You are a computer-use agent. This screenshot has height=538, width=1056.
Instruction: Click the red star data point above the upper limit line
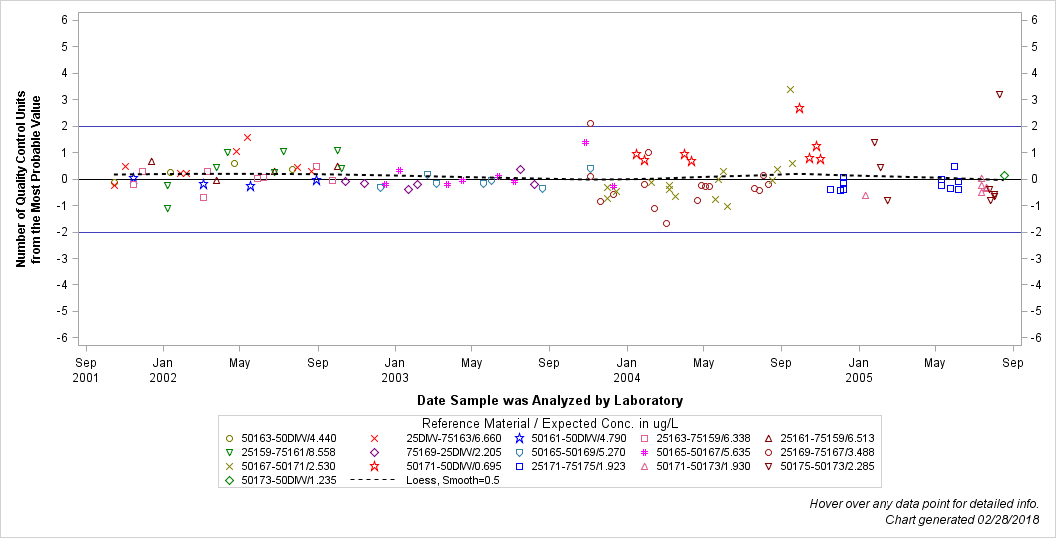(799, 108)
